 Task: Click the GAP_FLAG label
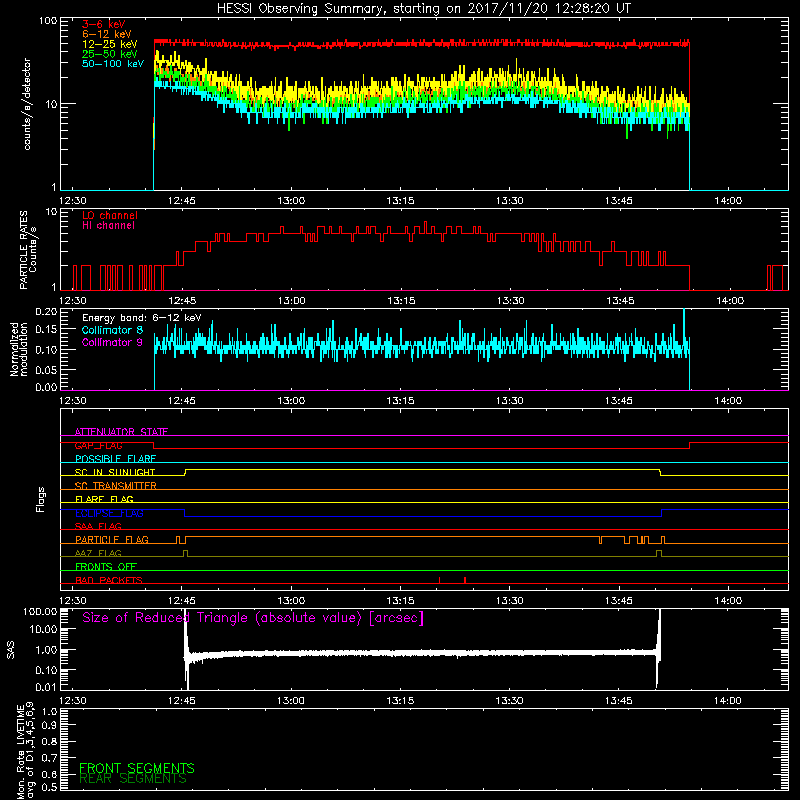[x=98, y=445]
